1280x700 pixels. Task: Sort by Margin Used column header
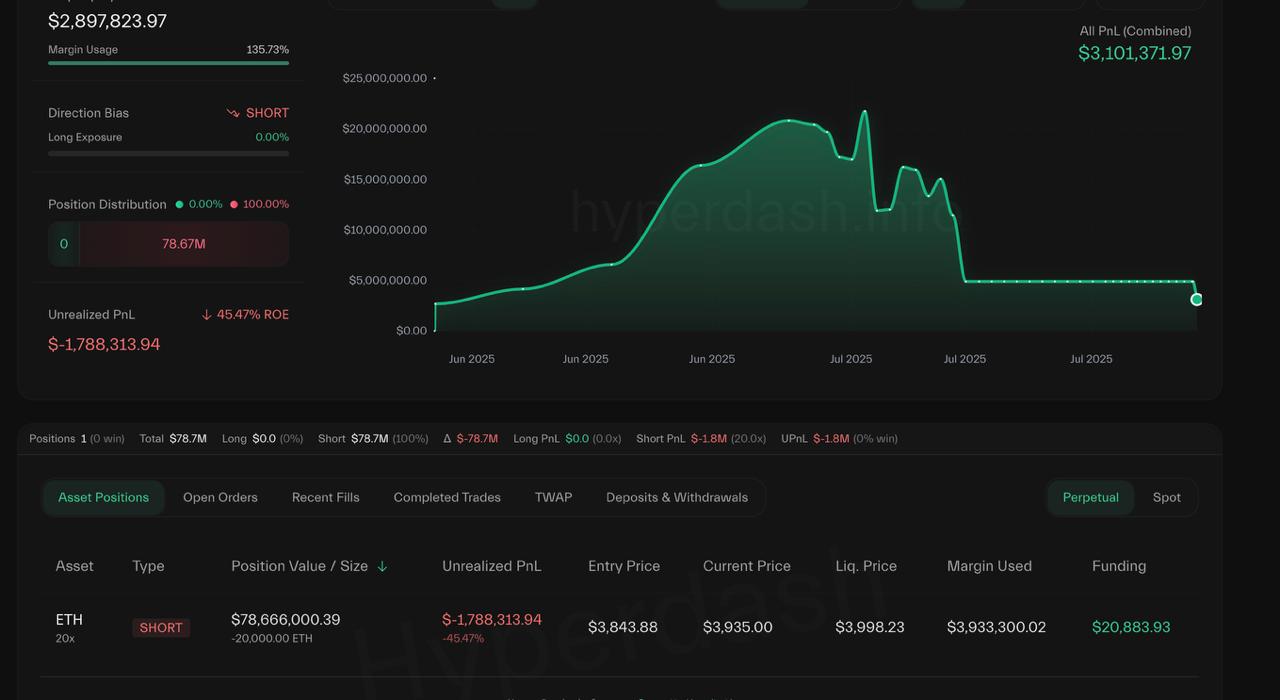pyautogui.click(x=989, y=566)
